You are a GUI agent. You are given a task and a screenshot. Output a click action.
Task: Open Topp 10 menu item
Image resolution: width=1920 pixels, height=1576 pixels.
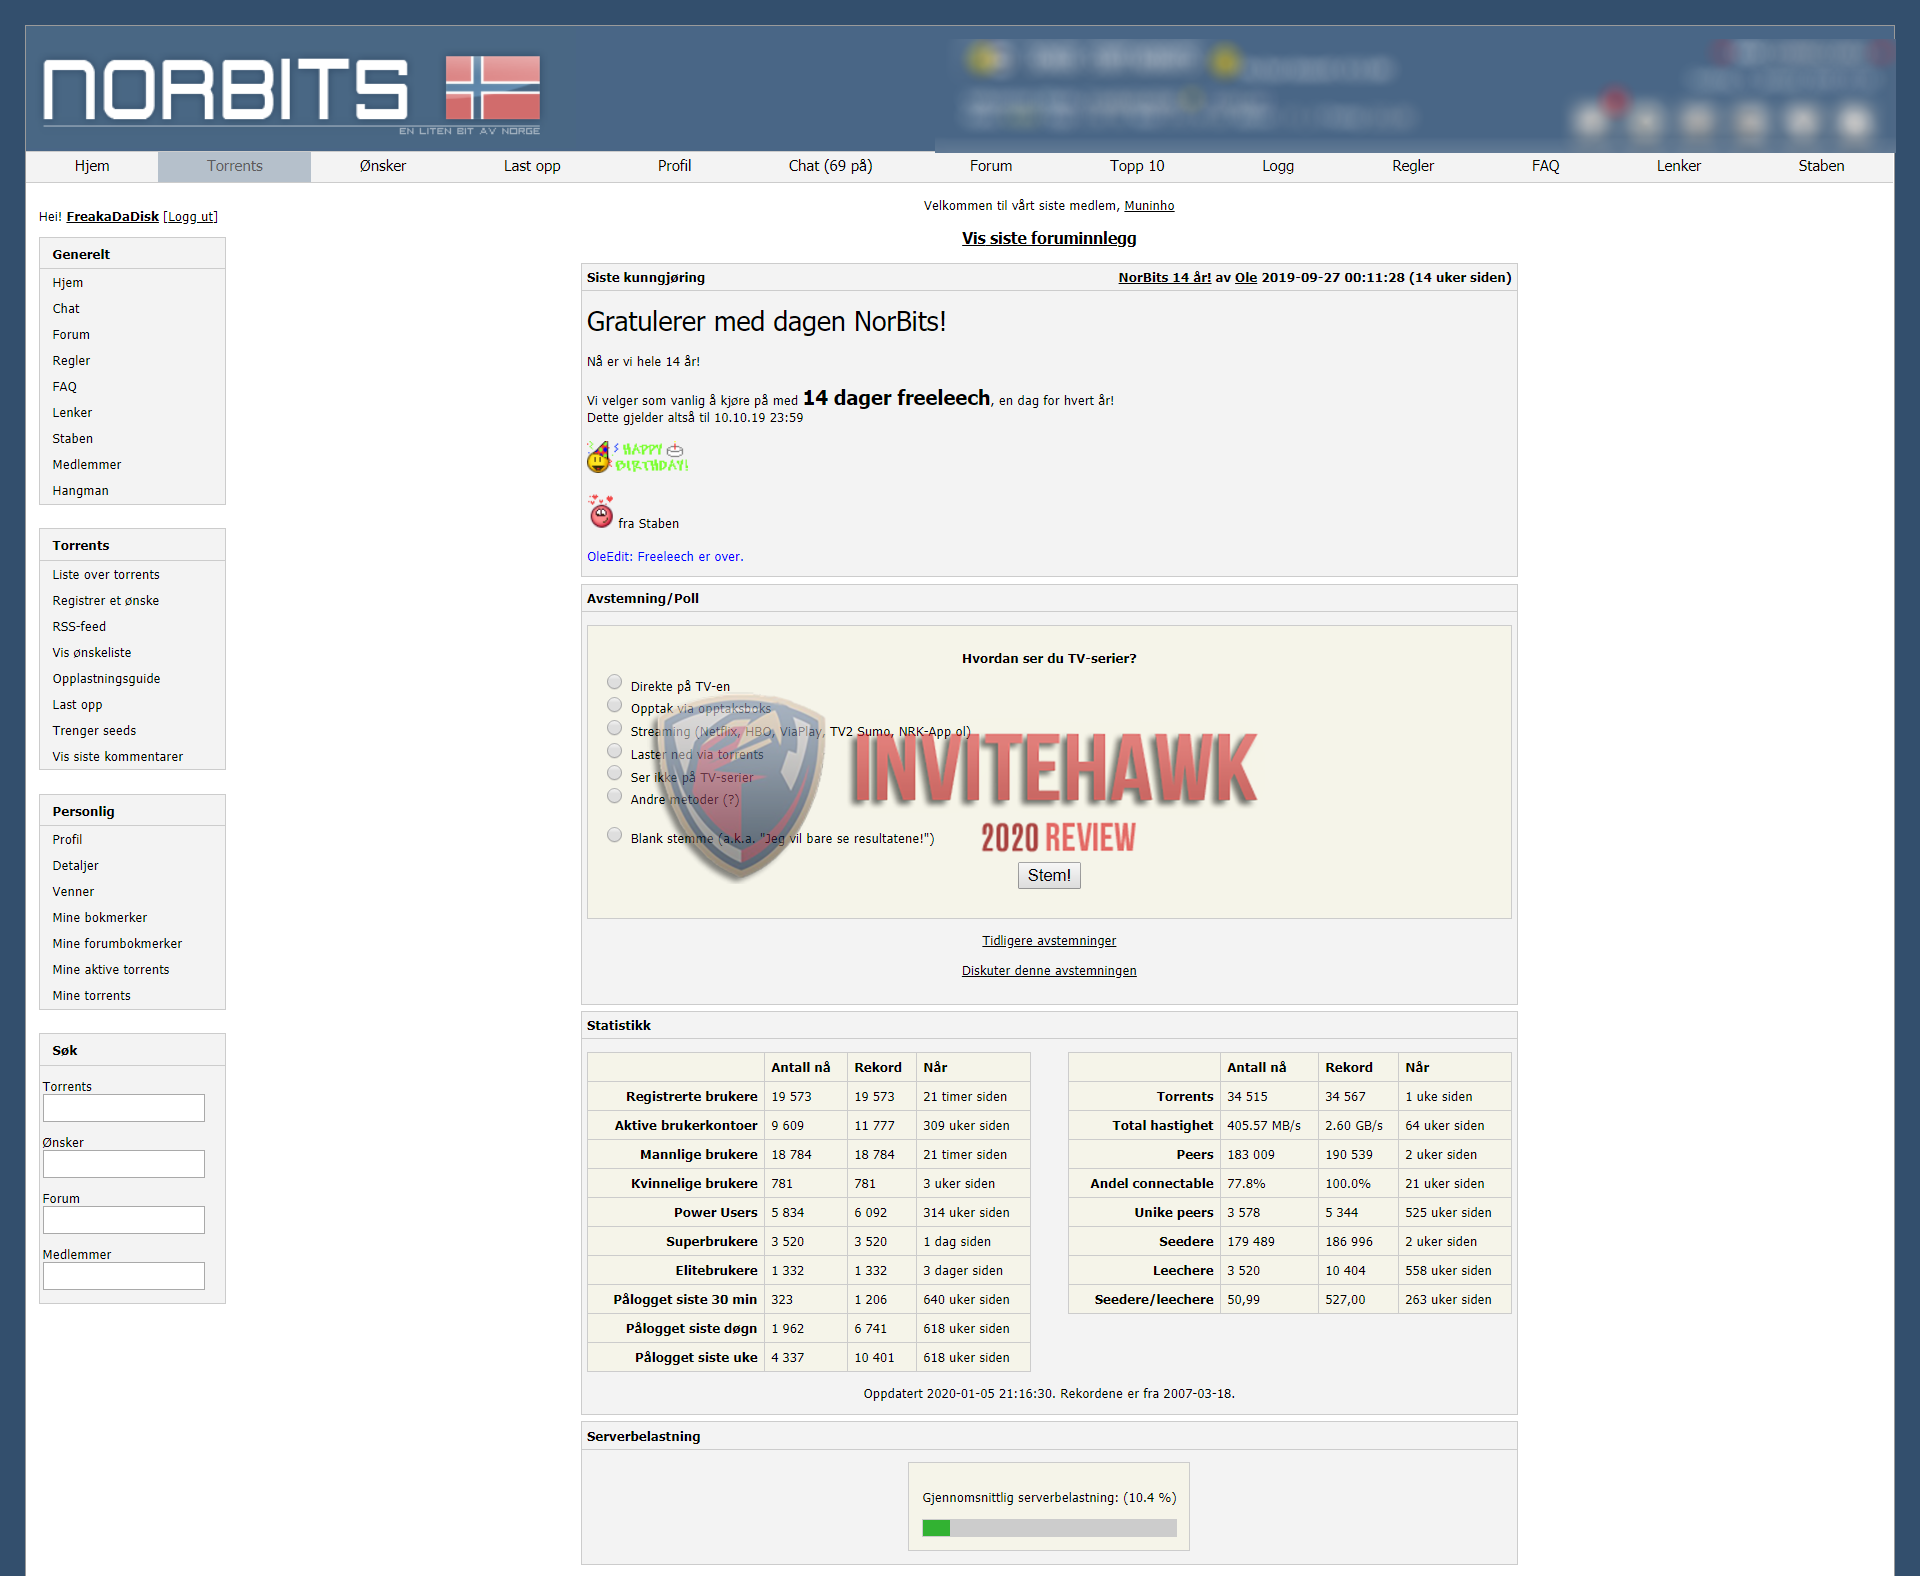(x=1137, y=166)
